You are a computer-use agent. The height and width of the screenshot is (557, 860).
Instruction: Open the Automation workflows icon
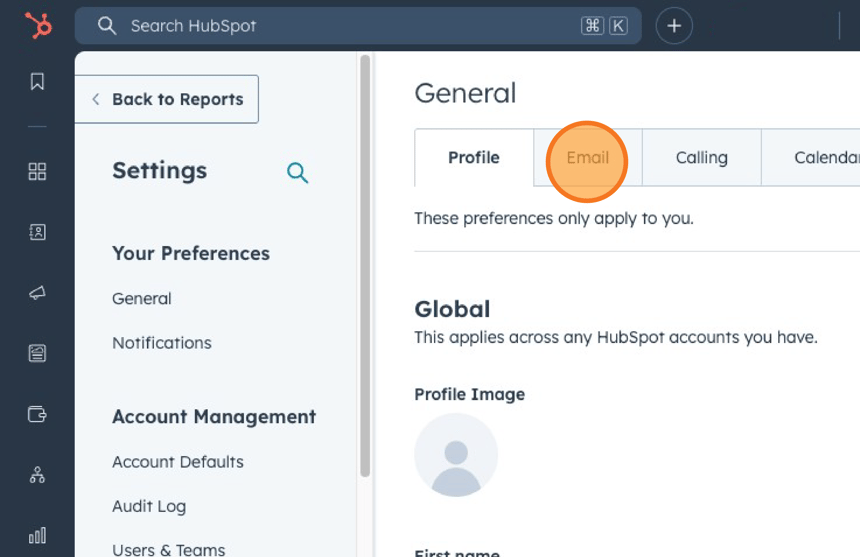tap(37, 475)
